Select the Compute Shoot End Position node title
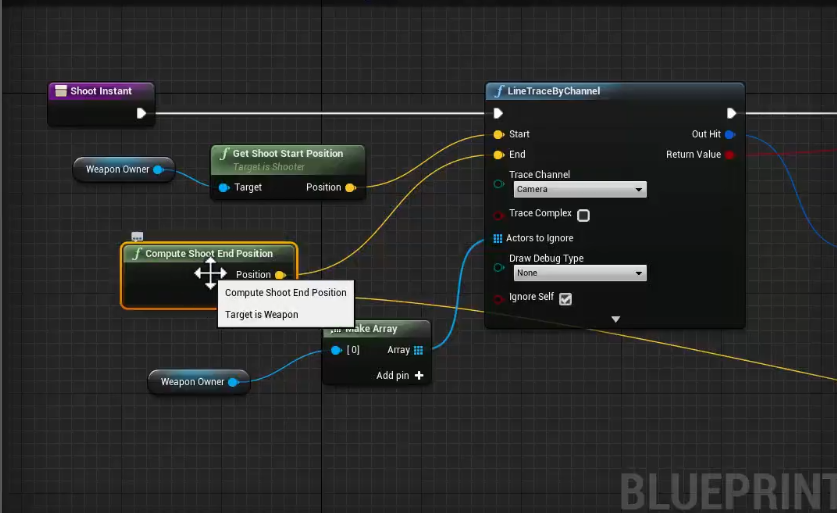Image resolution: width=837 pixels, height=513 pixels. click(x=209, y=254)
